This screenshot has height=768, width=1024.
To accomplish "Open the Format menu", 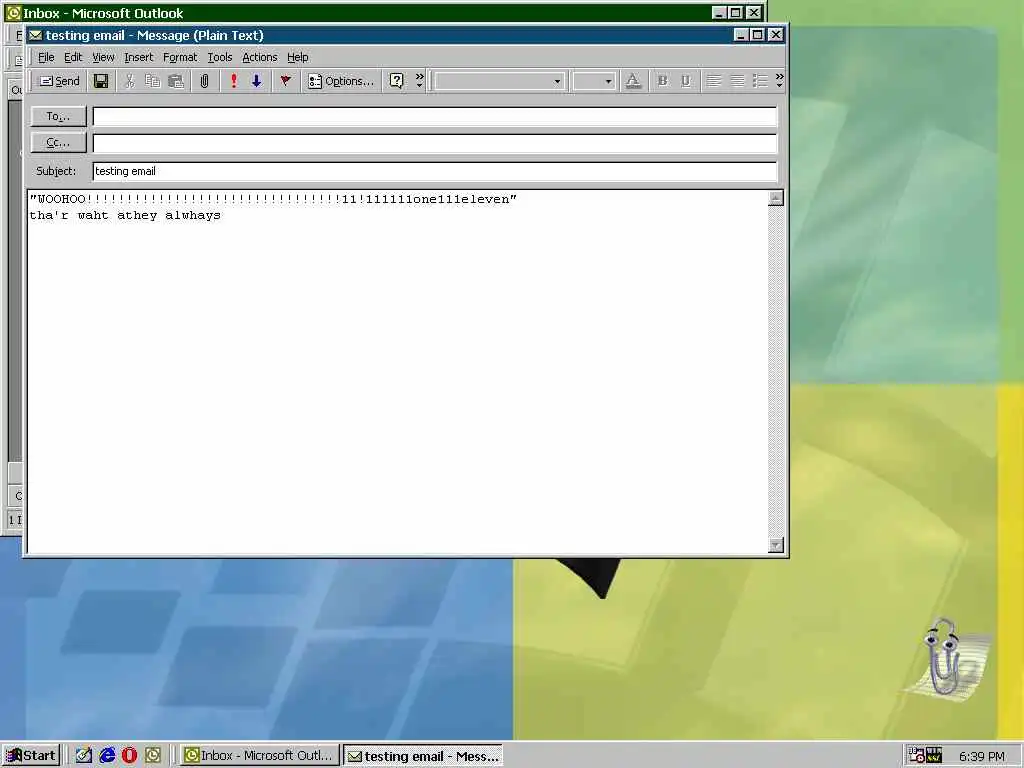I will 180,57.
